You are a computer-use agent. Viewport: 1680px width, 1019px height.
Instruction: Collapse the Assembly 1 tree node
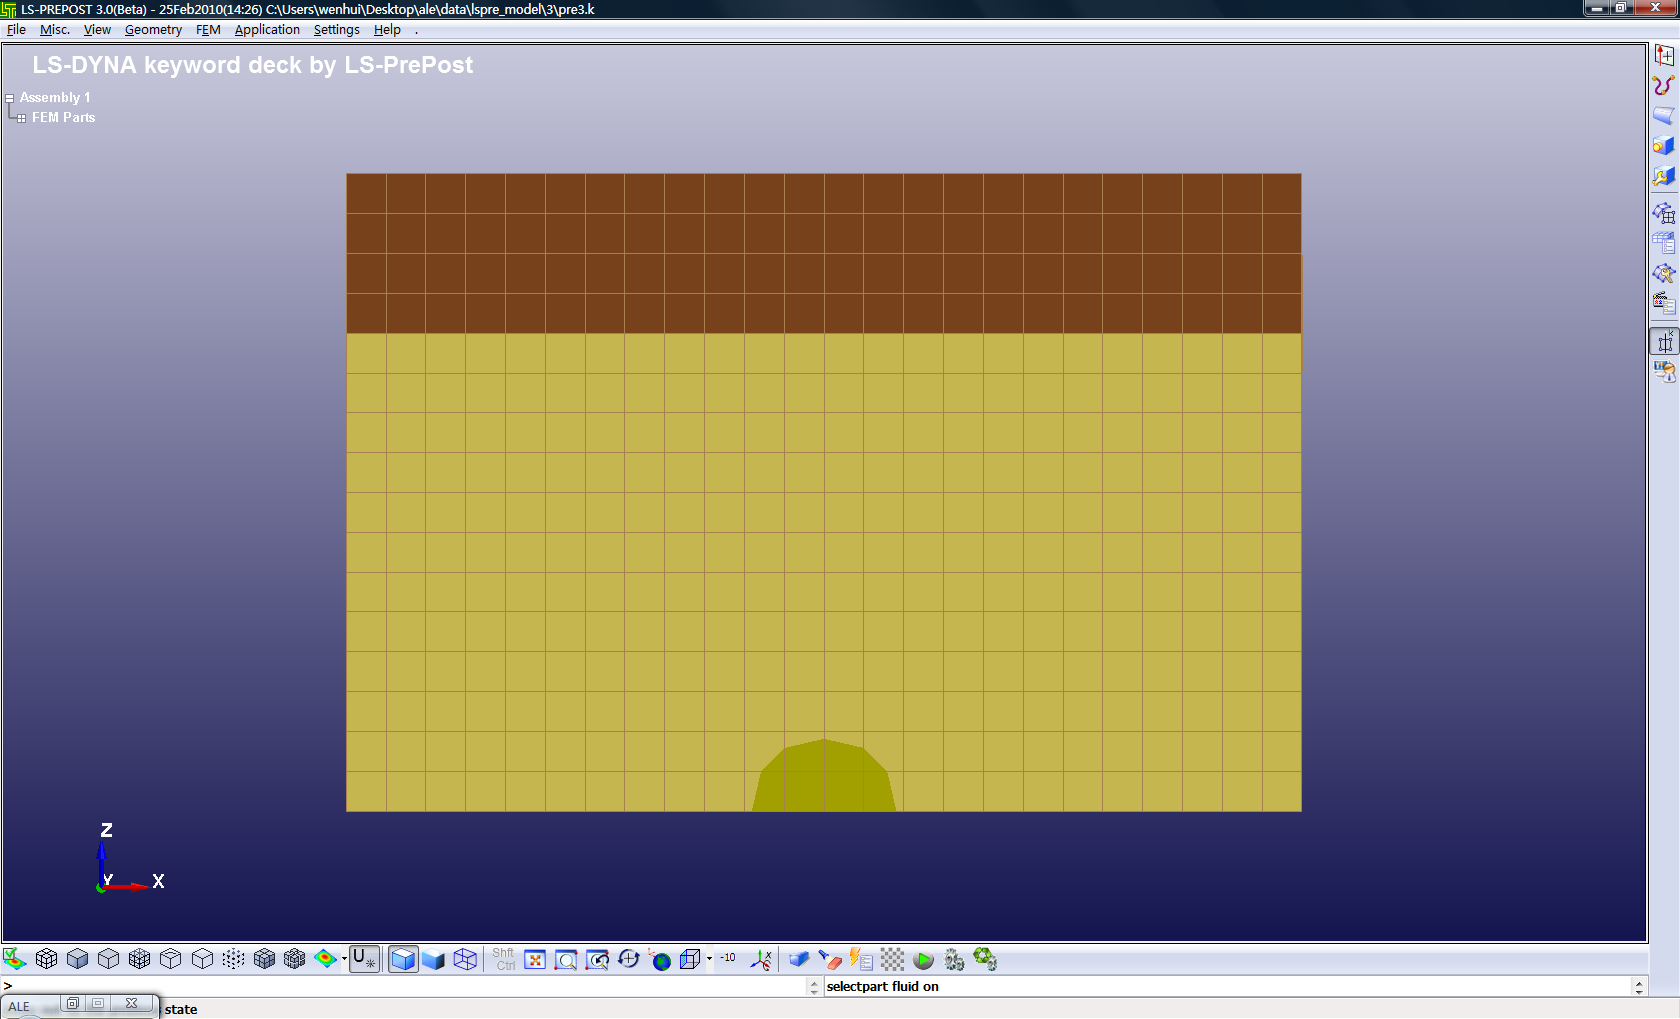click(x=9, y=98)
